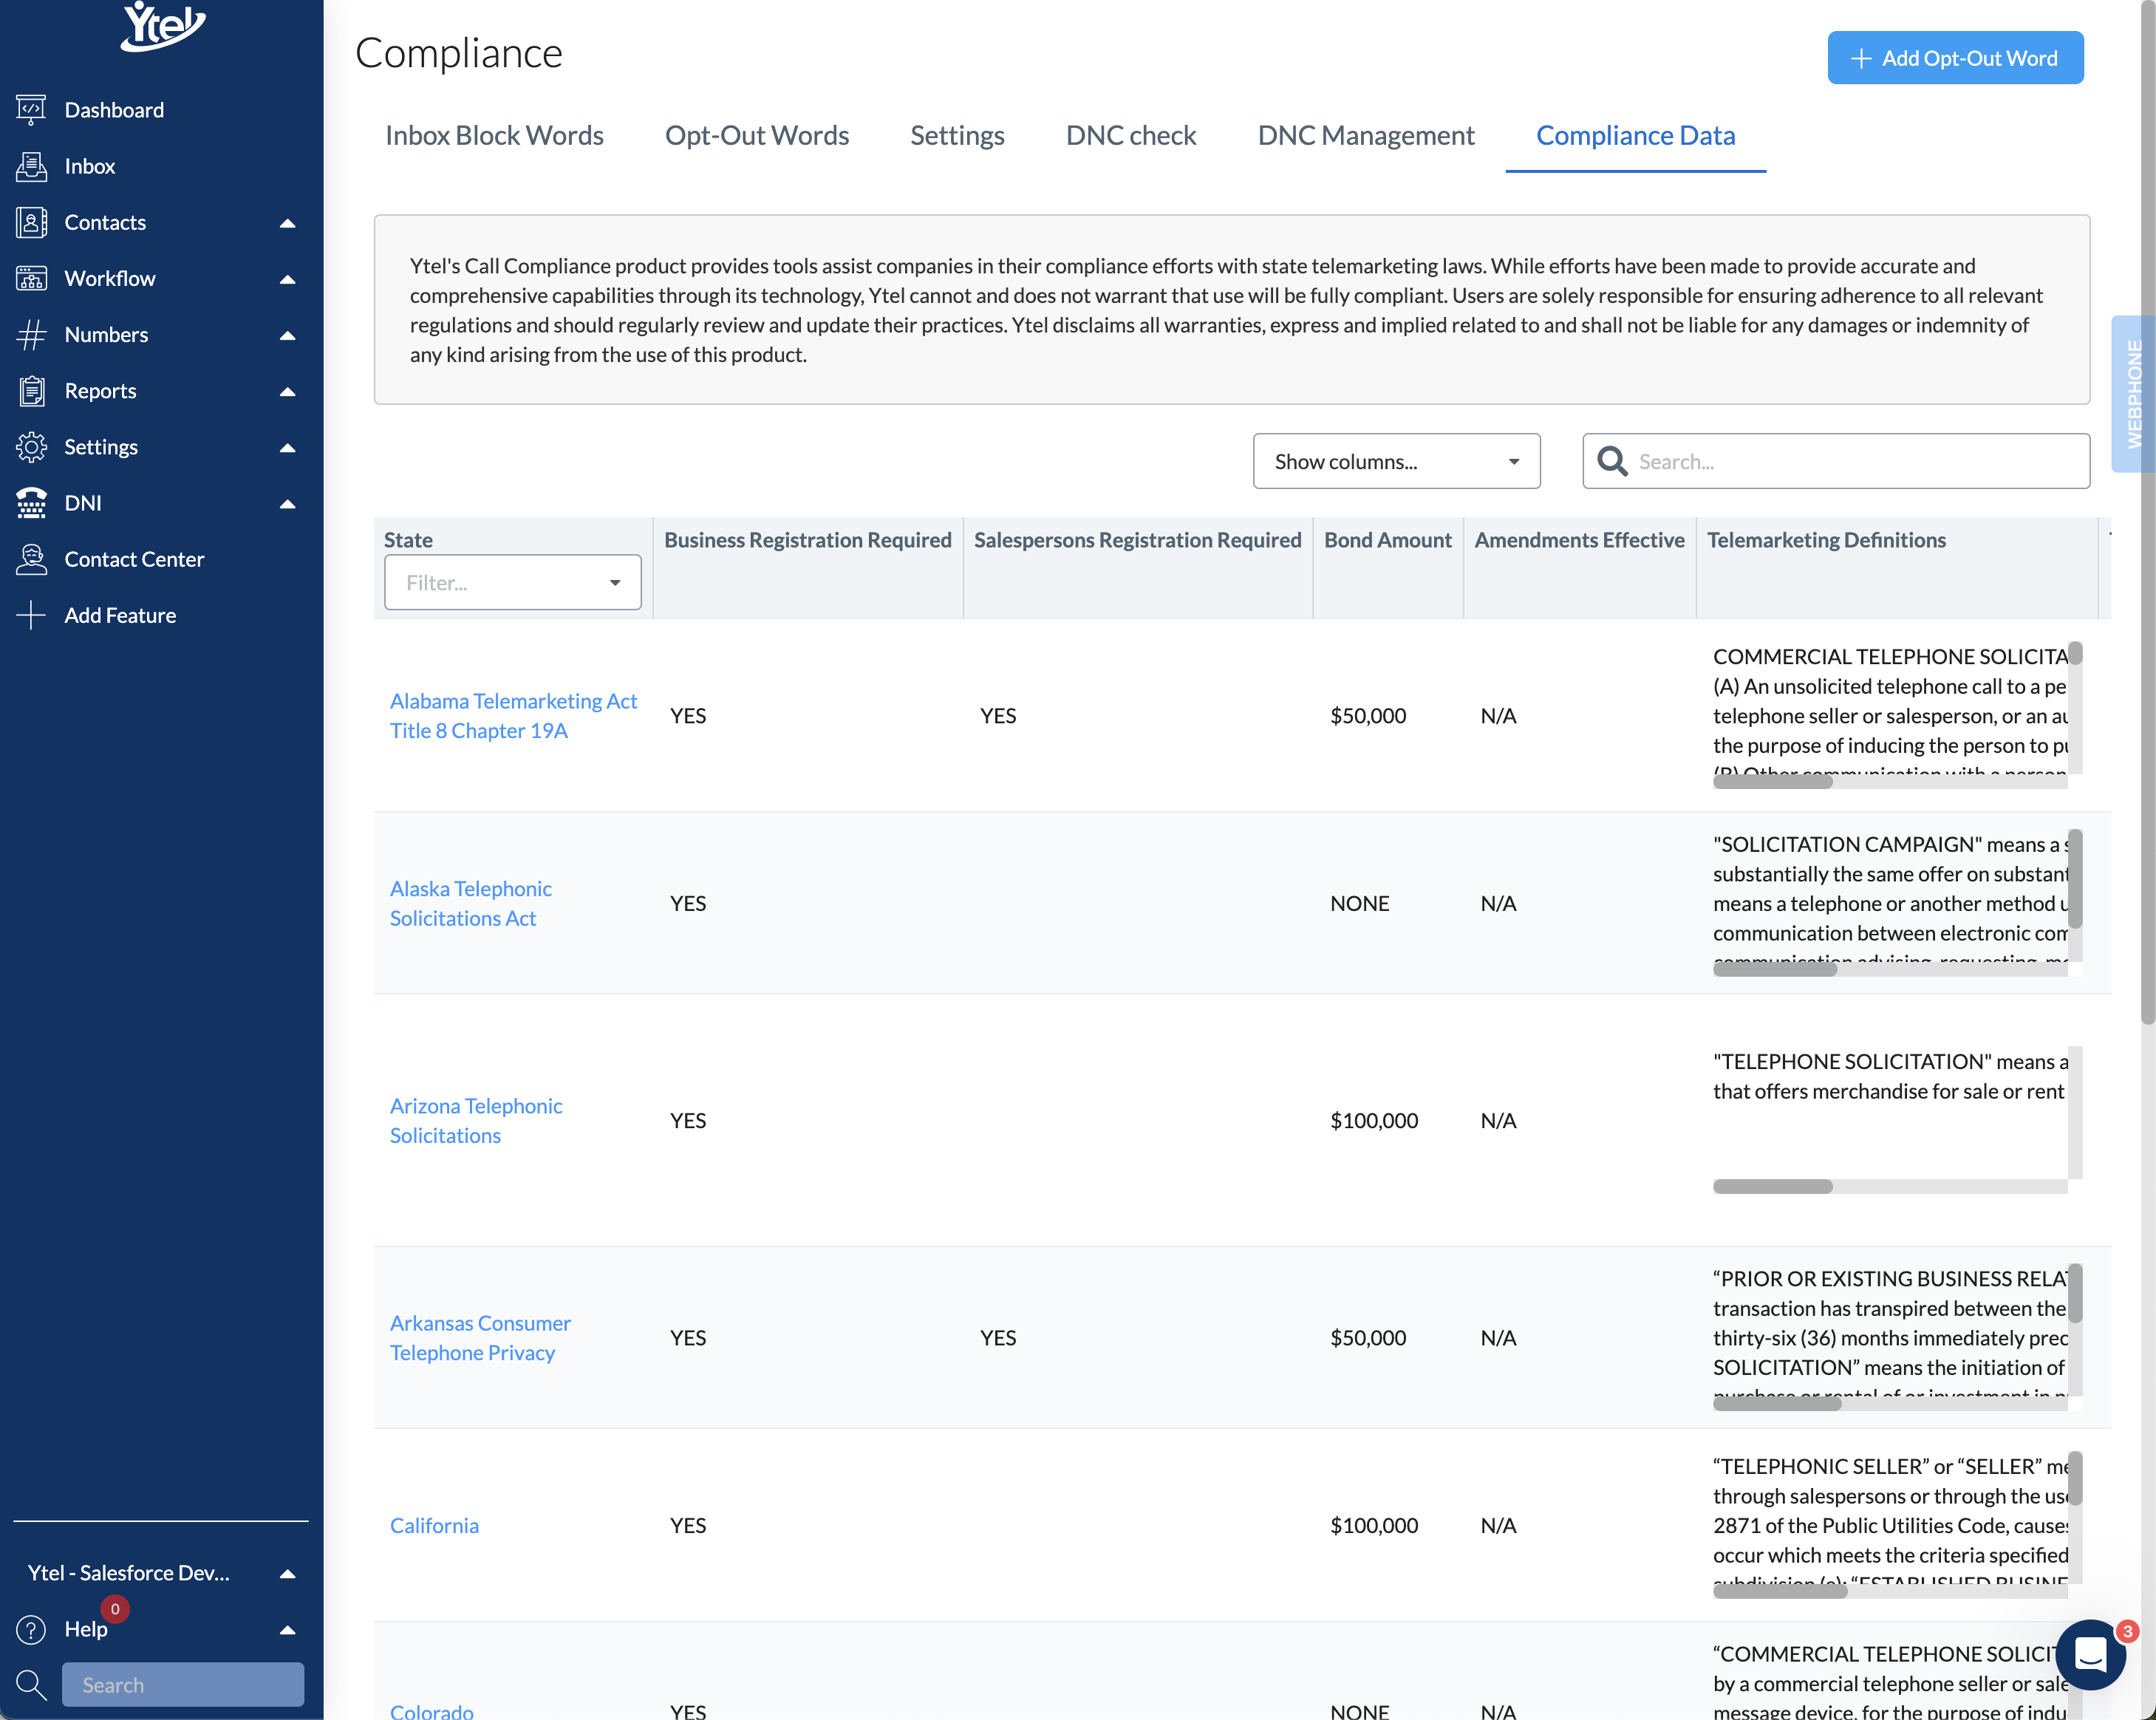Screen dimensions: 2156x1720
Task: Open Inbox via its sidebar icon
Action: click(31, 166)
